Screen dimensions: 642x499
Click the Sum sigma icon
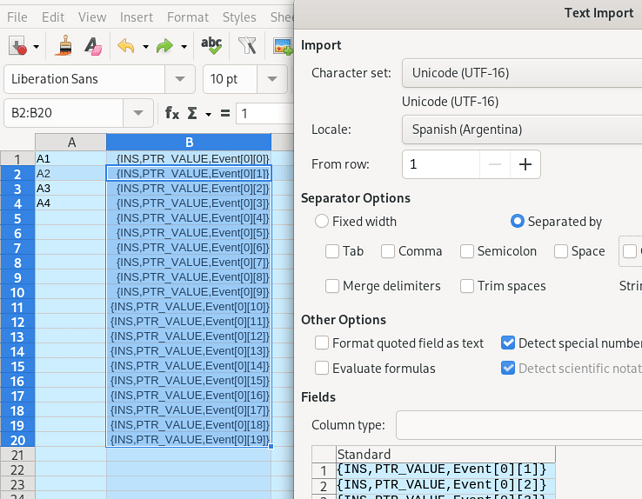(192, 113)
